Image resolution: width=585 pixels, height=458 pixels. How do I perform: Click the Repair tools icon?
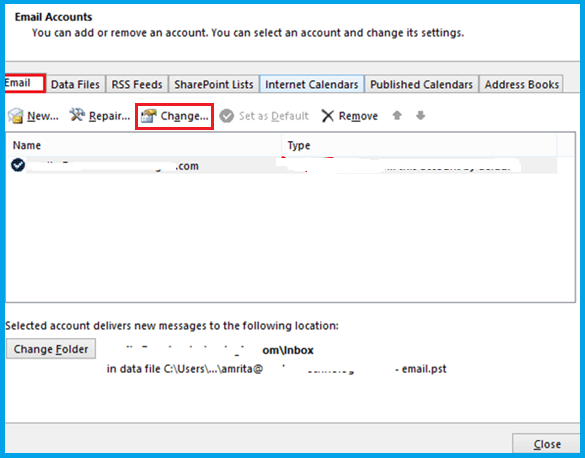[x=77, y=115]
